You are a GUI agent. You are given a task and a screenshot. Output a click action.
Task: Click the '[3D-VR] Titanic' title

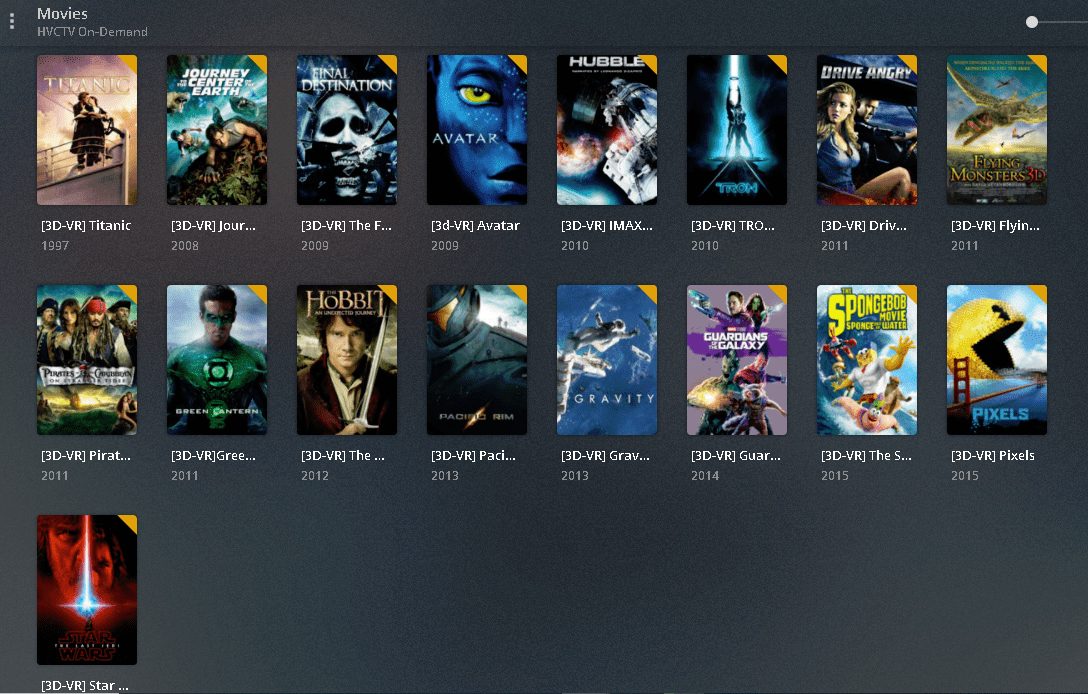tap(86, 226)
